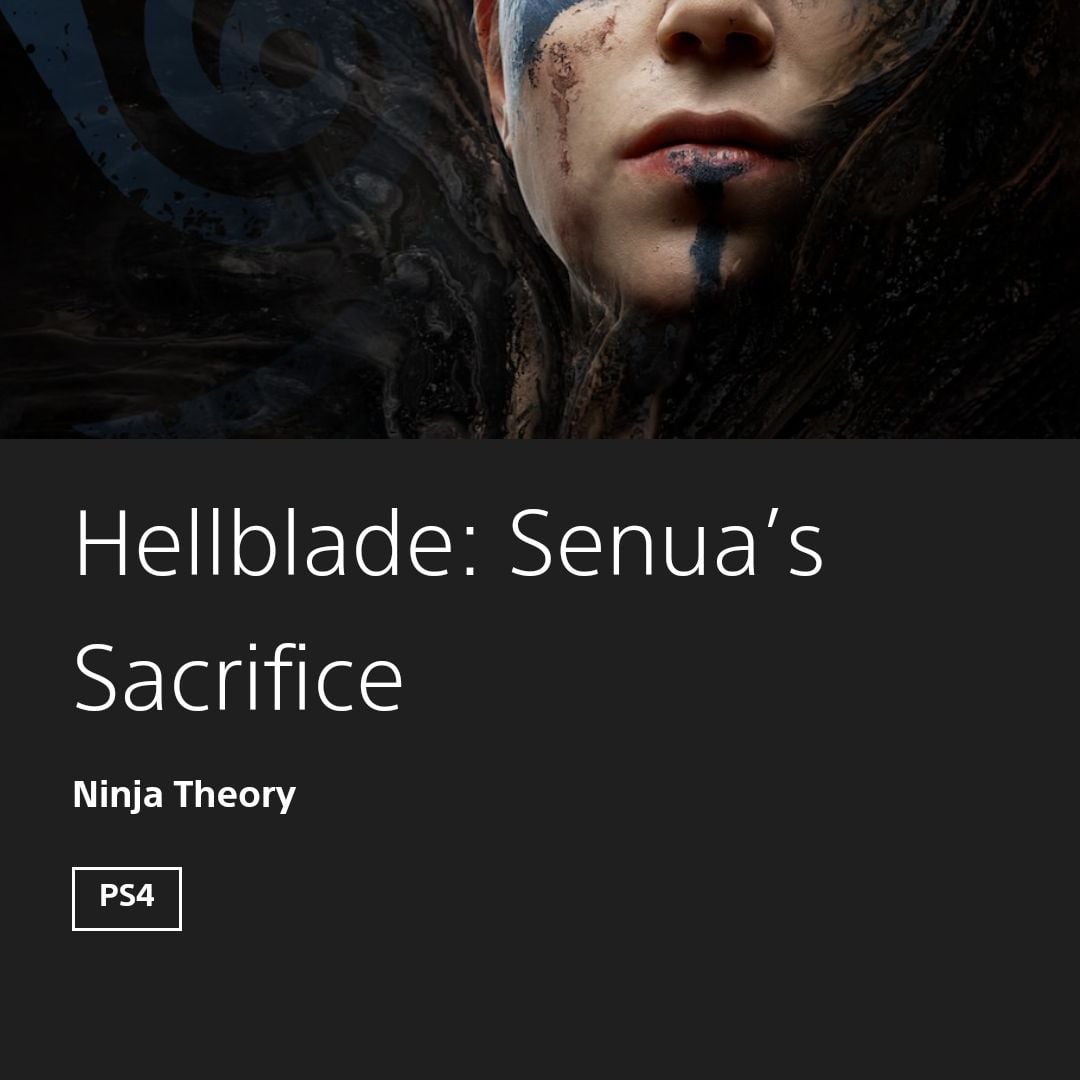The width and height of the screenshot is (1080, 1080).
Task: Click the word Theory in publisher name
Action: point(235,794)
